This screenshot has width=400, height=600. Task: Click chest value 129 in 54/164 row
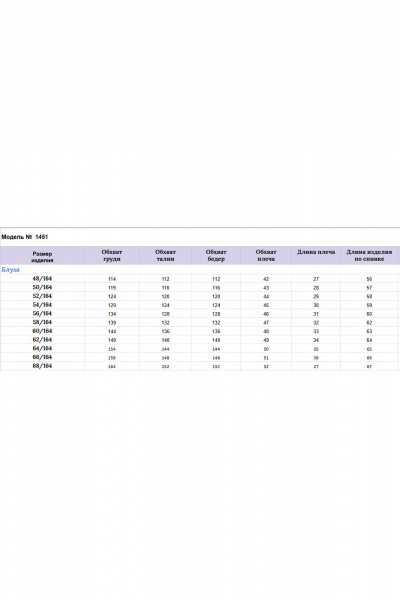112,305
